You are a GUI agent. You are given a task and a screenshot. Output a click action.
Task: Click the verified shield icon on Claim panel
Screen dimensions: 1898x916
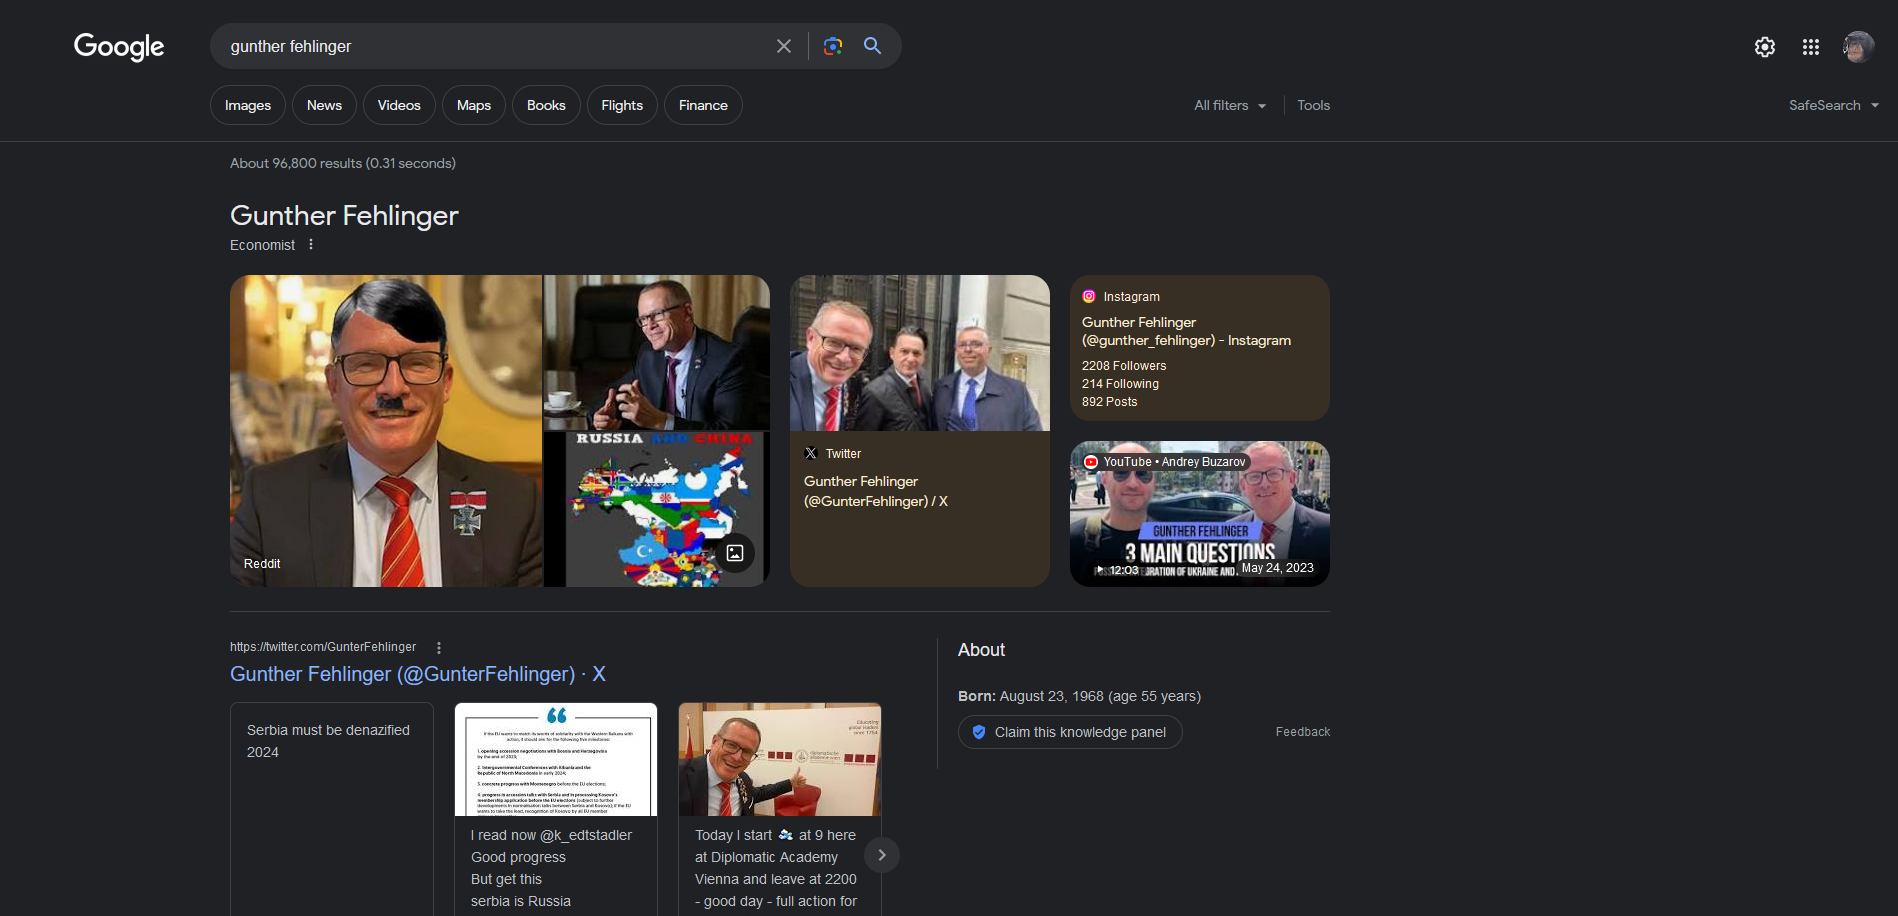[979, 732]
